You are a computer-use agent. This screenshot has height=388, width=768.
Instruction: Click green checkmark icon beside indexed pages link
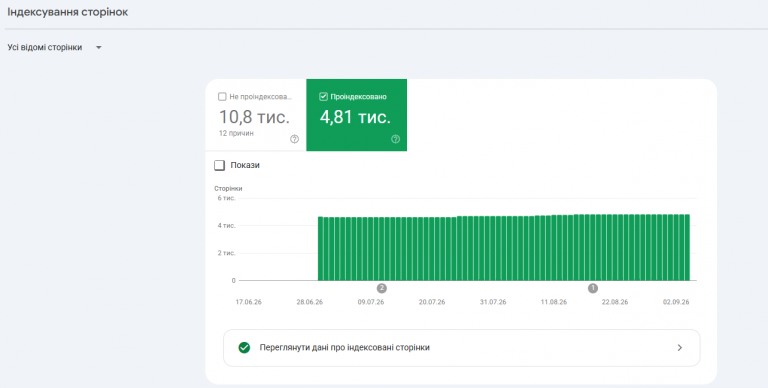click(244, 348)
